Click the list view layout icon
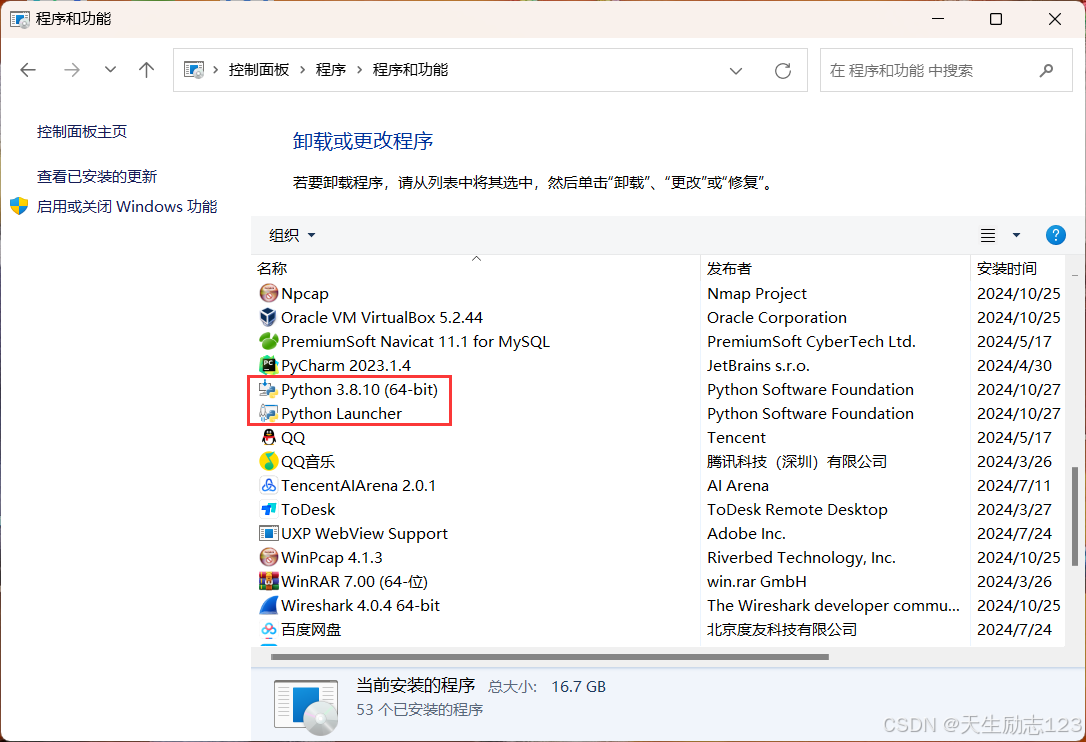The image size is (1086, 742). 988,236
